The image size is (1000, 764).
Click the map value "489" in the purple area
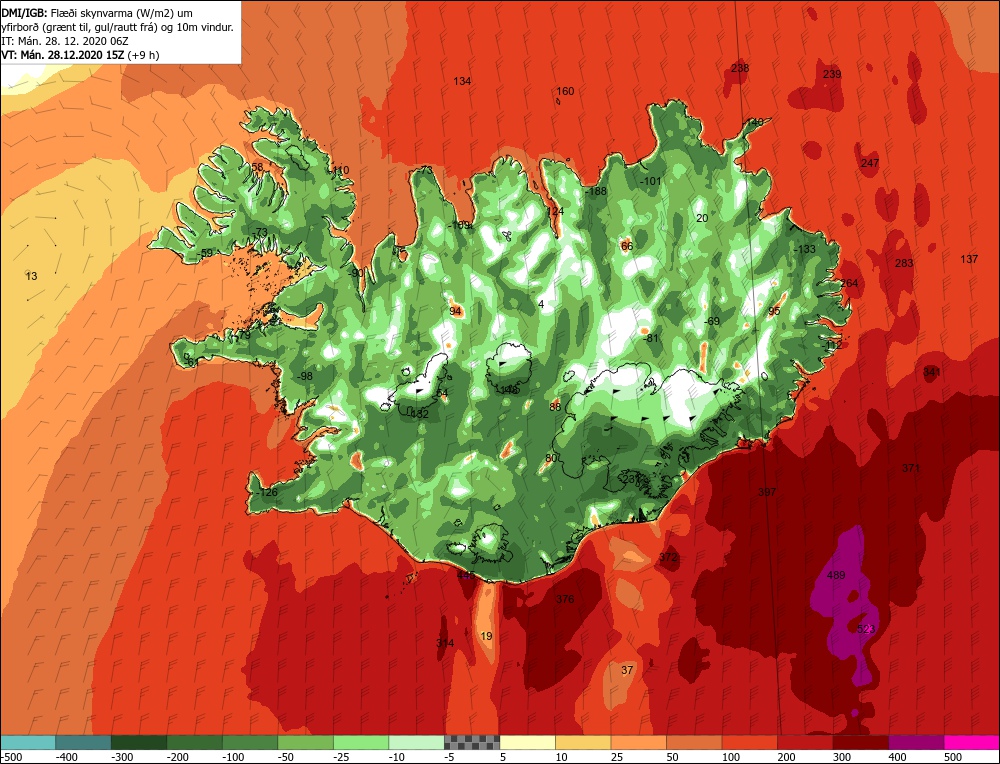pos(836,575)
